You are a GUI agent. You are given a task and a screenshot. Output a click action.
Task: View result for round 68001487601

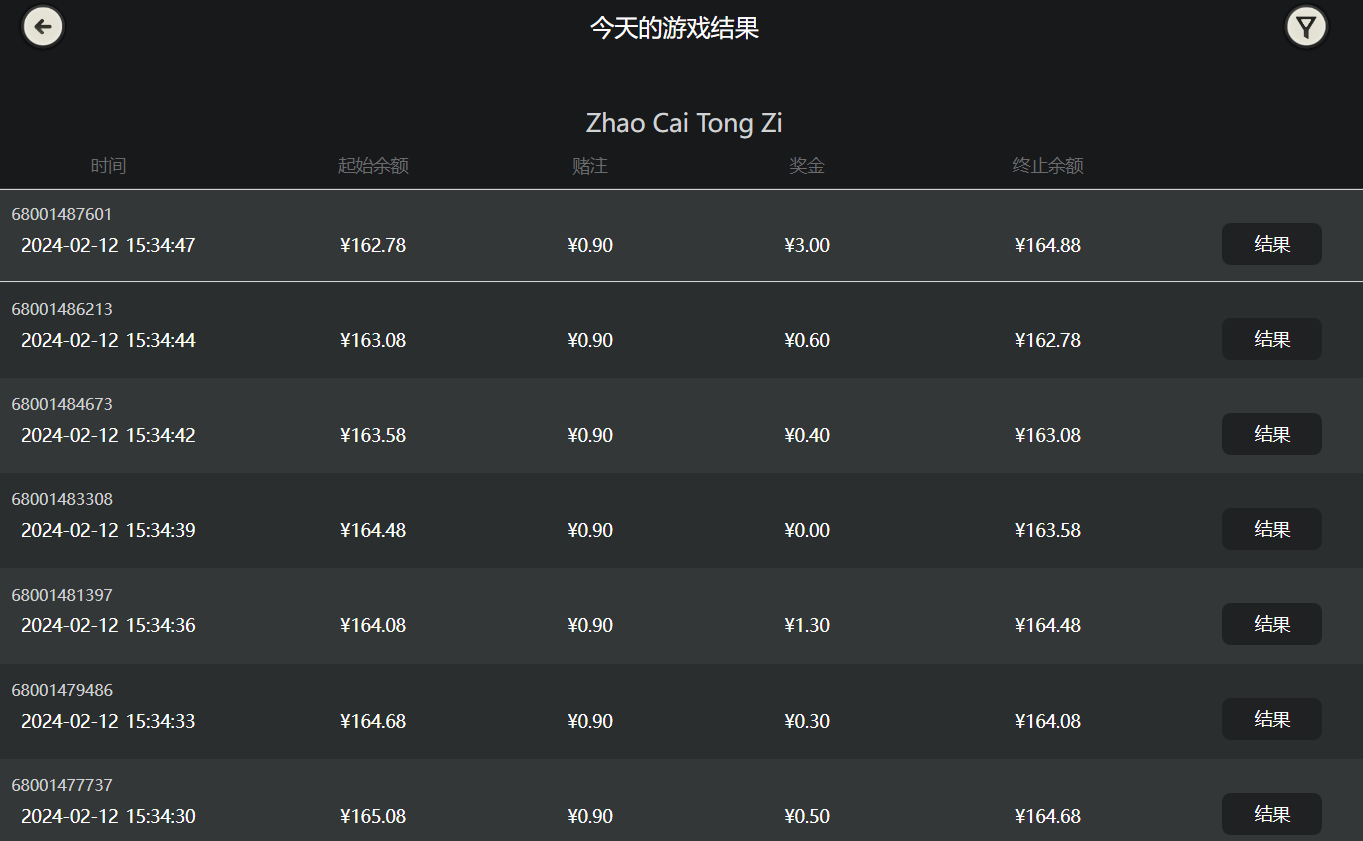pos(1271,244)
